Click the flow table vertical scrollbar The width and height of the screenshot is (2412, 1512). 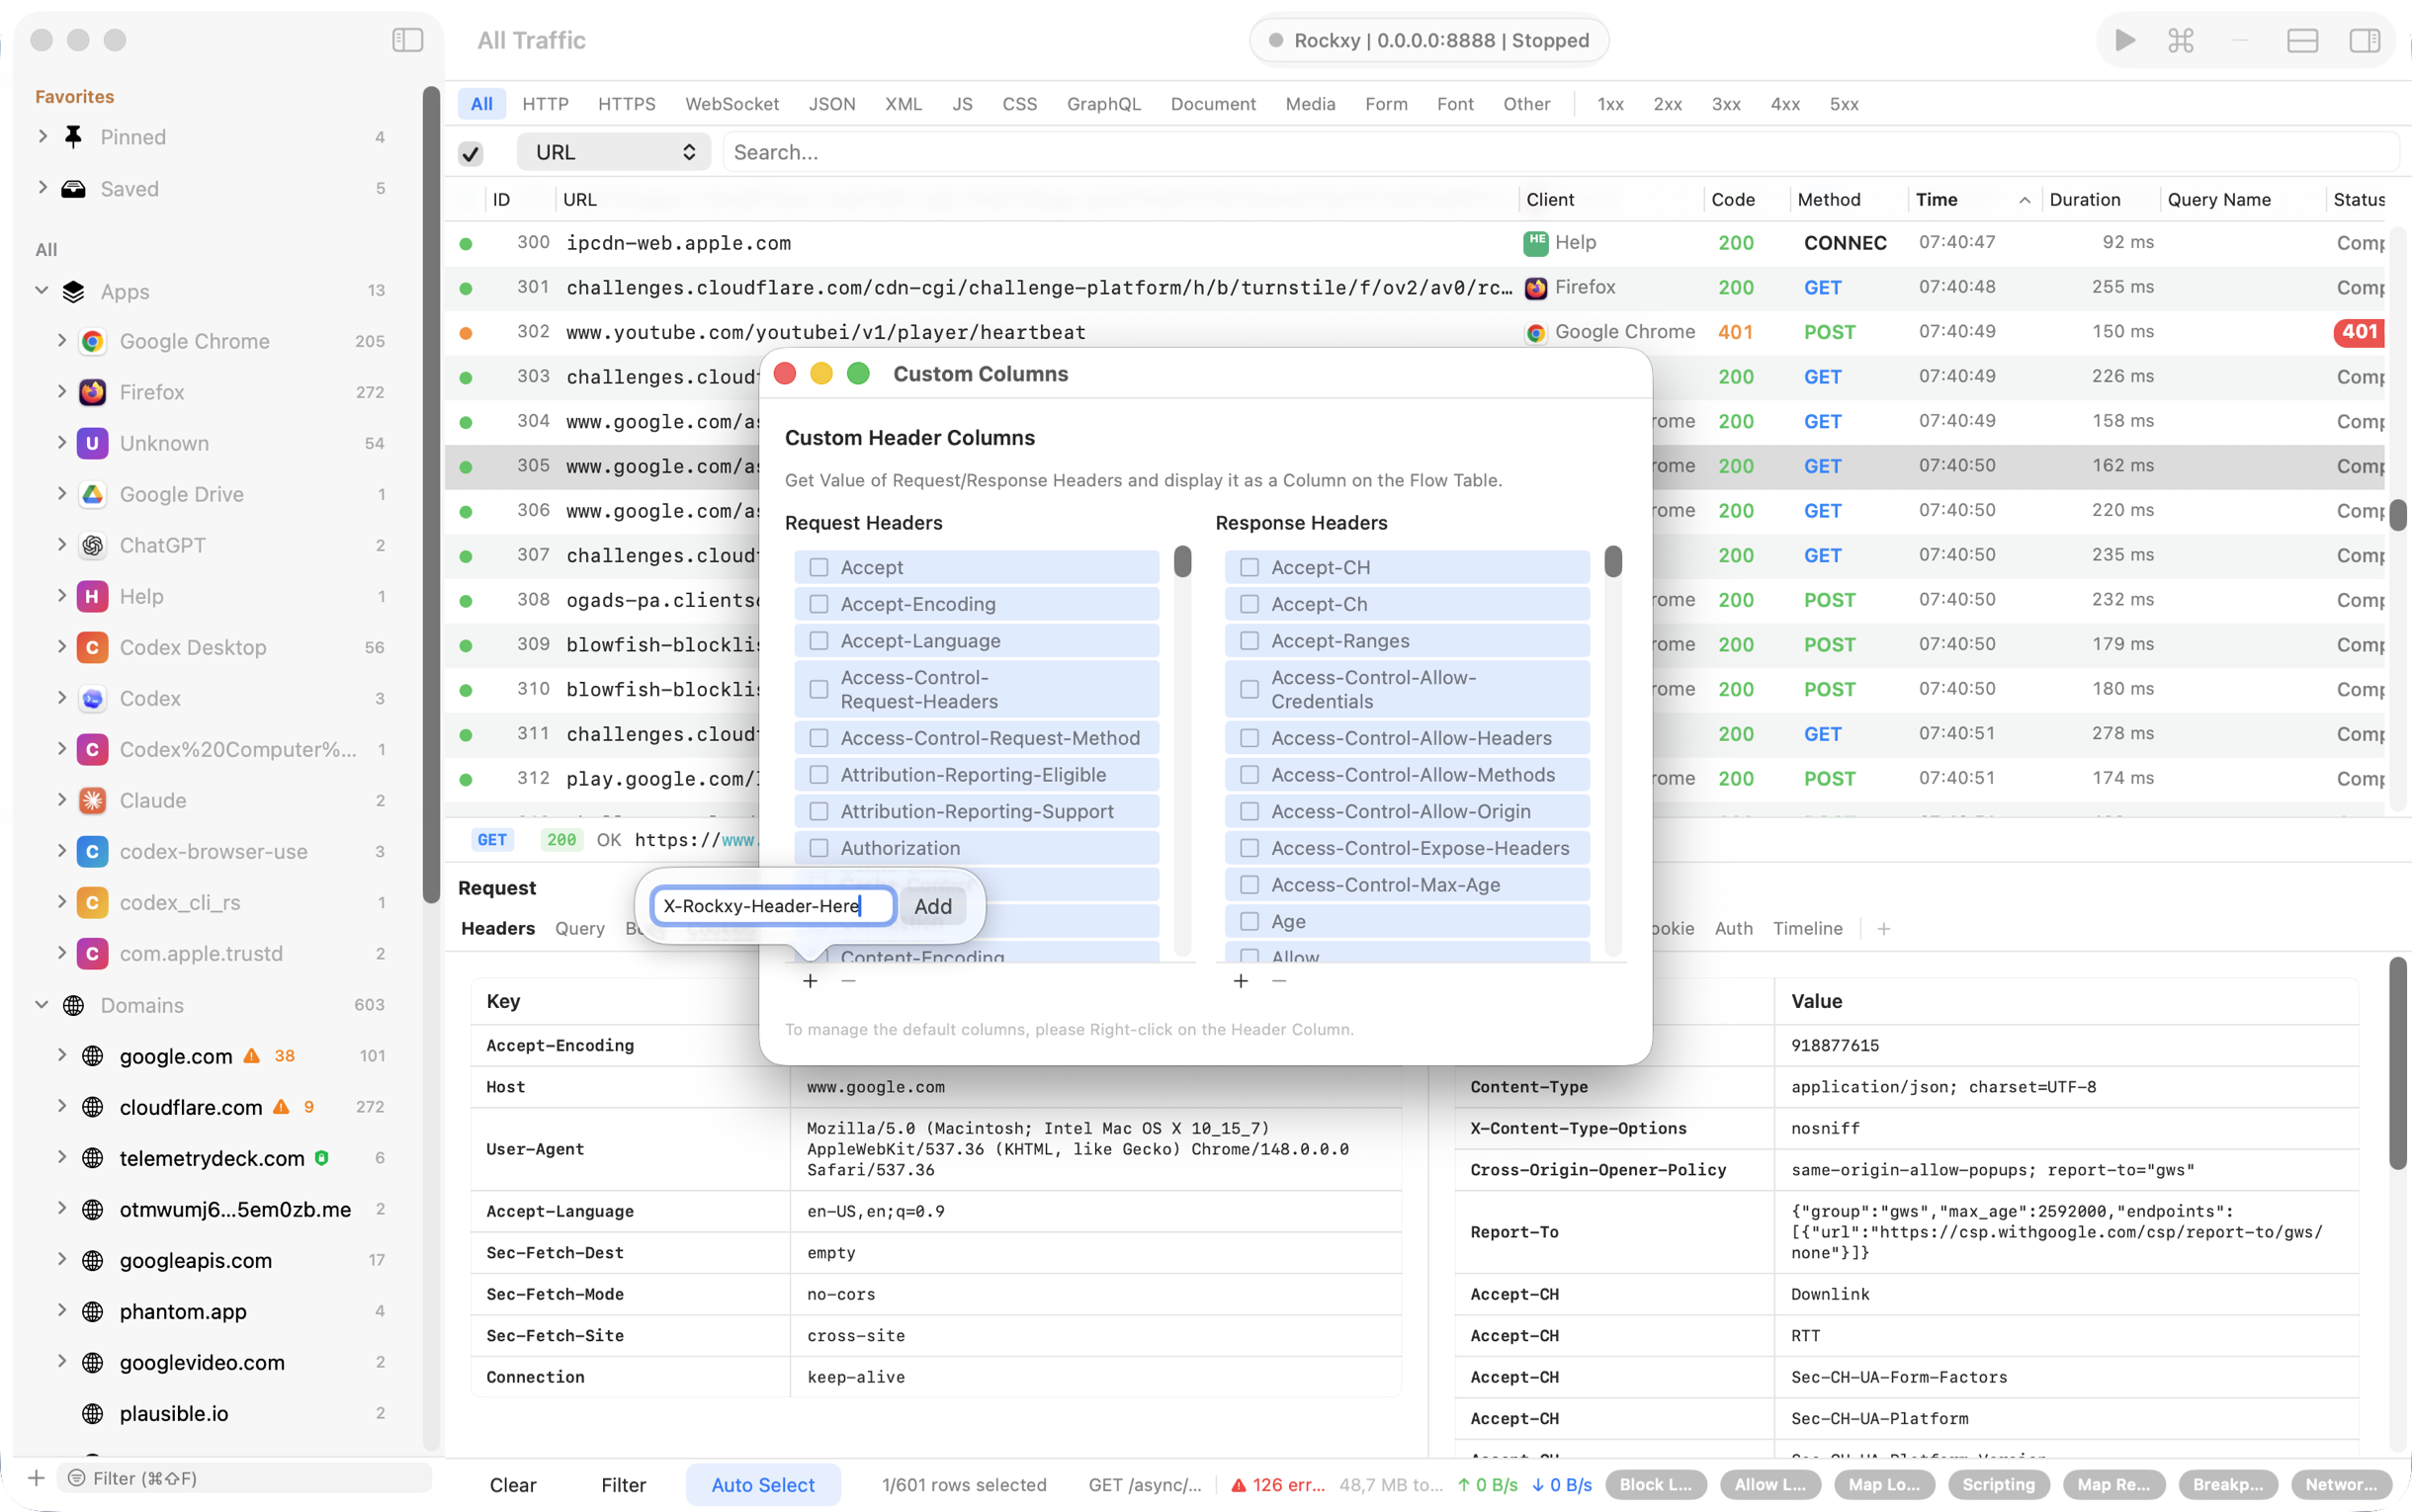(2398, 515)
